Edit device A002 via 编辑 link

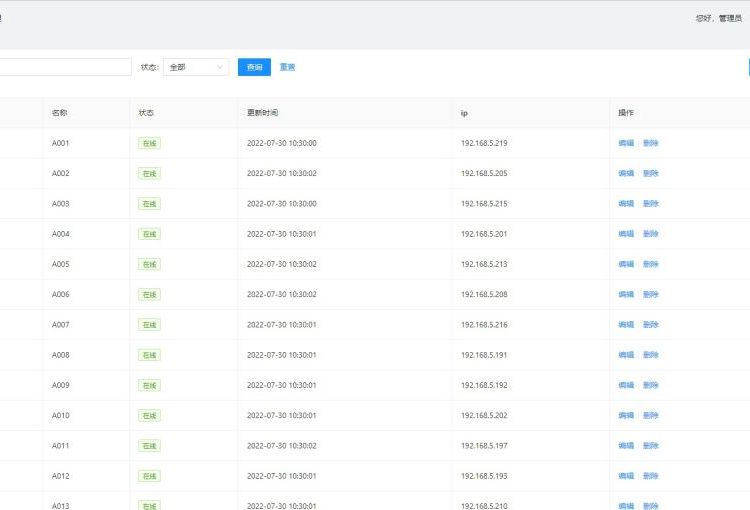click(x=626, y=173)
